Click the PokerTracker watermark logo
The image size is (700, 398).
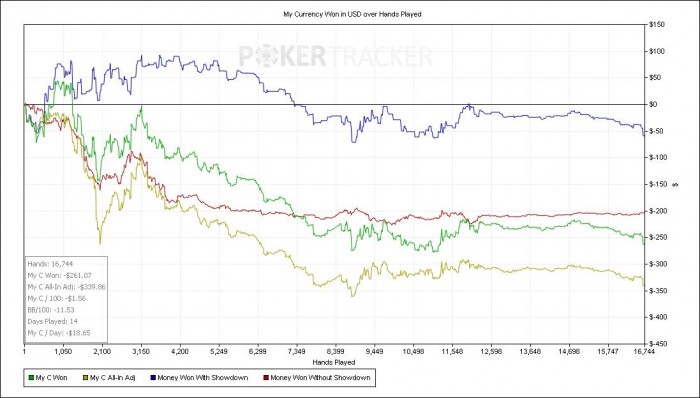tap(336, 57)
